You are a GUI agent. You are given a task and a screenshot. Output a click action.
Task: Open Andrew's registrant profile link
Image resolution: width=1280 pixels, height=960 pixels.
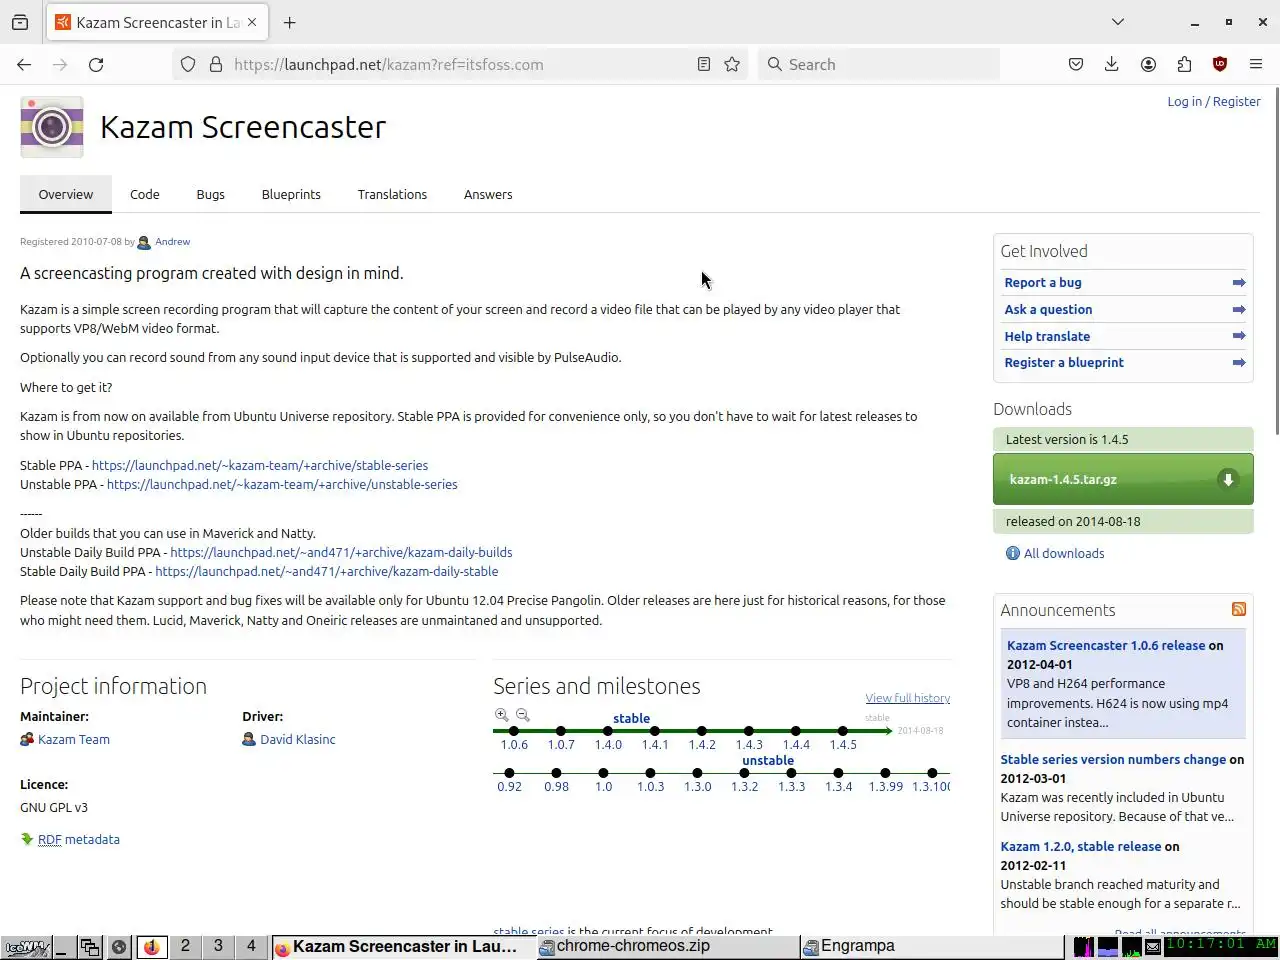172,242
